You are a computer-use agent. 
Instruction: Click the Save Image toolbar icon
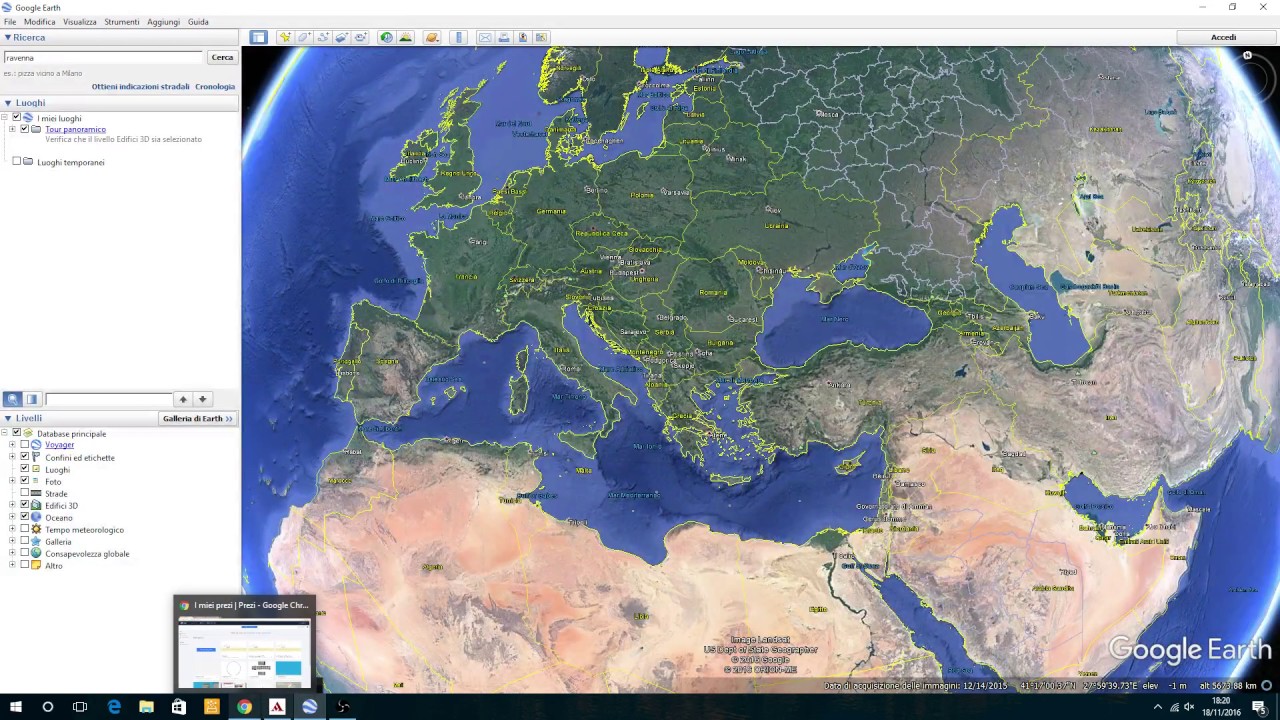pyautogui.click(x=523, y=37)
